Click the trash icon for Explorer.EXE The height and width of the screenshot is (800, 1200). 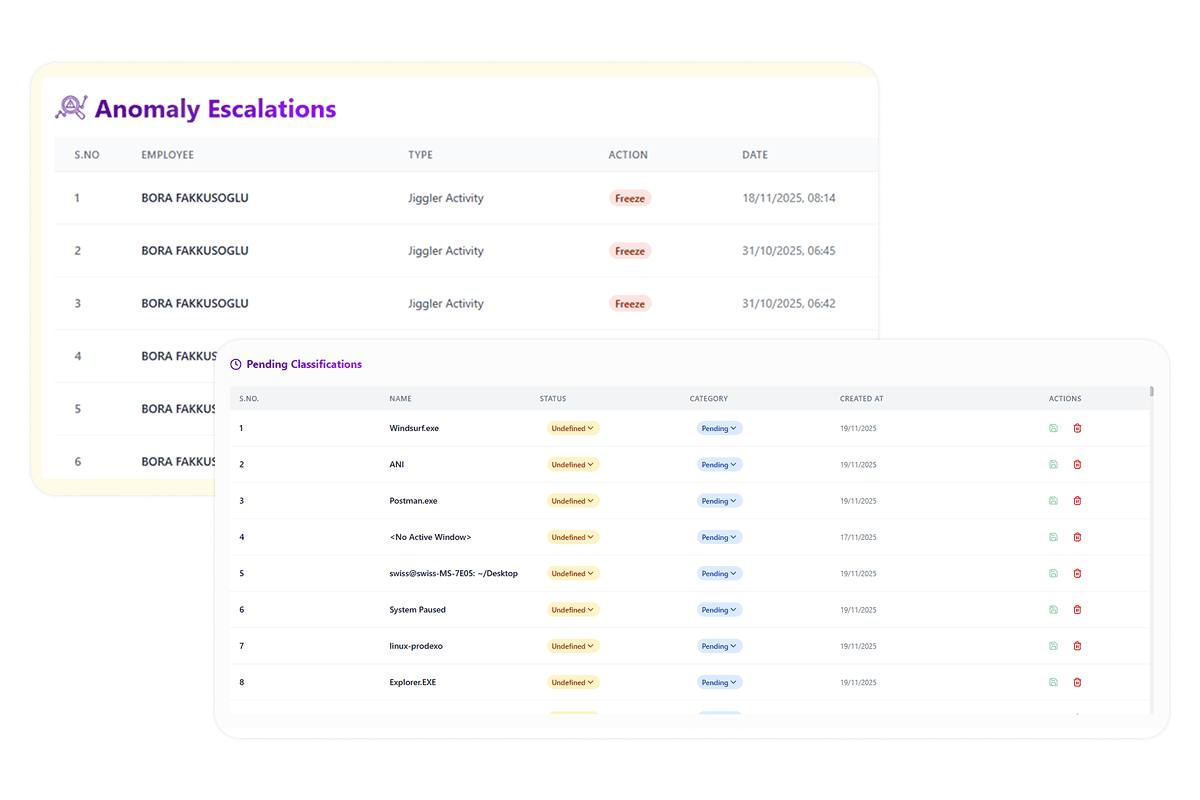[x=1077, y=683]
